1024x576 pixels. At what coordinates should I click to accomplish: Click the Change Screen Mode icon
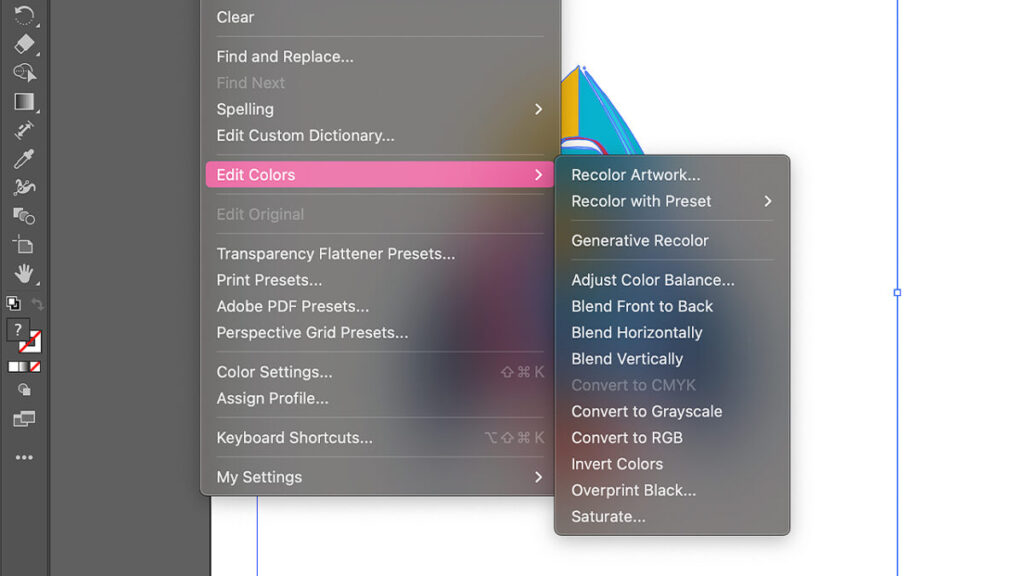pyautogui.click(x=24, y=419)
